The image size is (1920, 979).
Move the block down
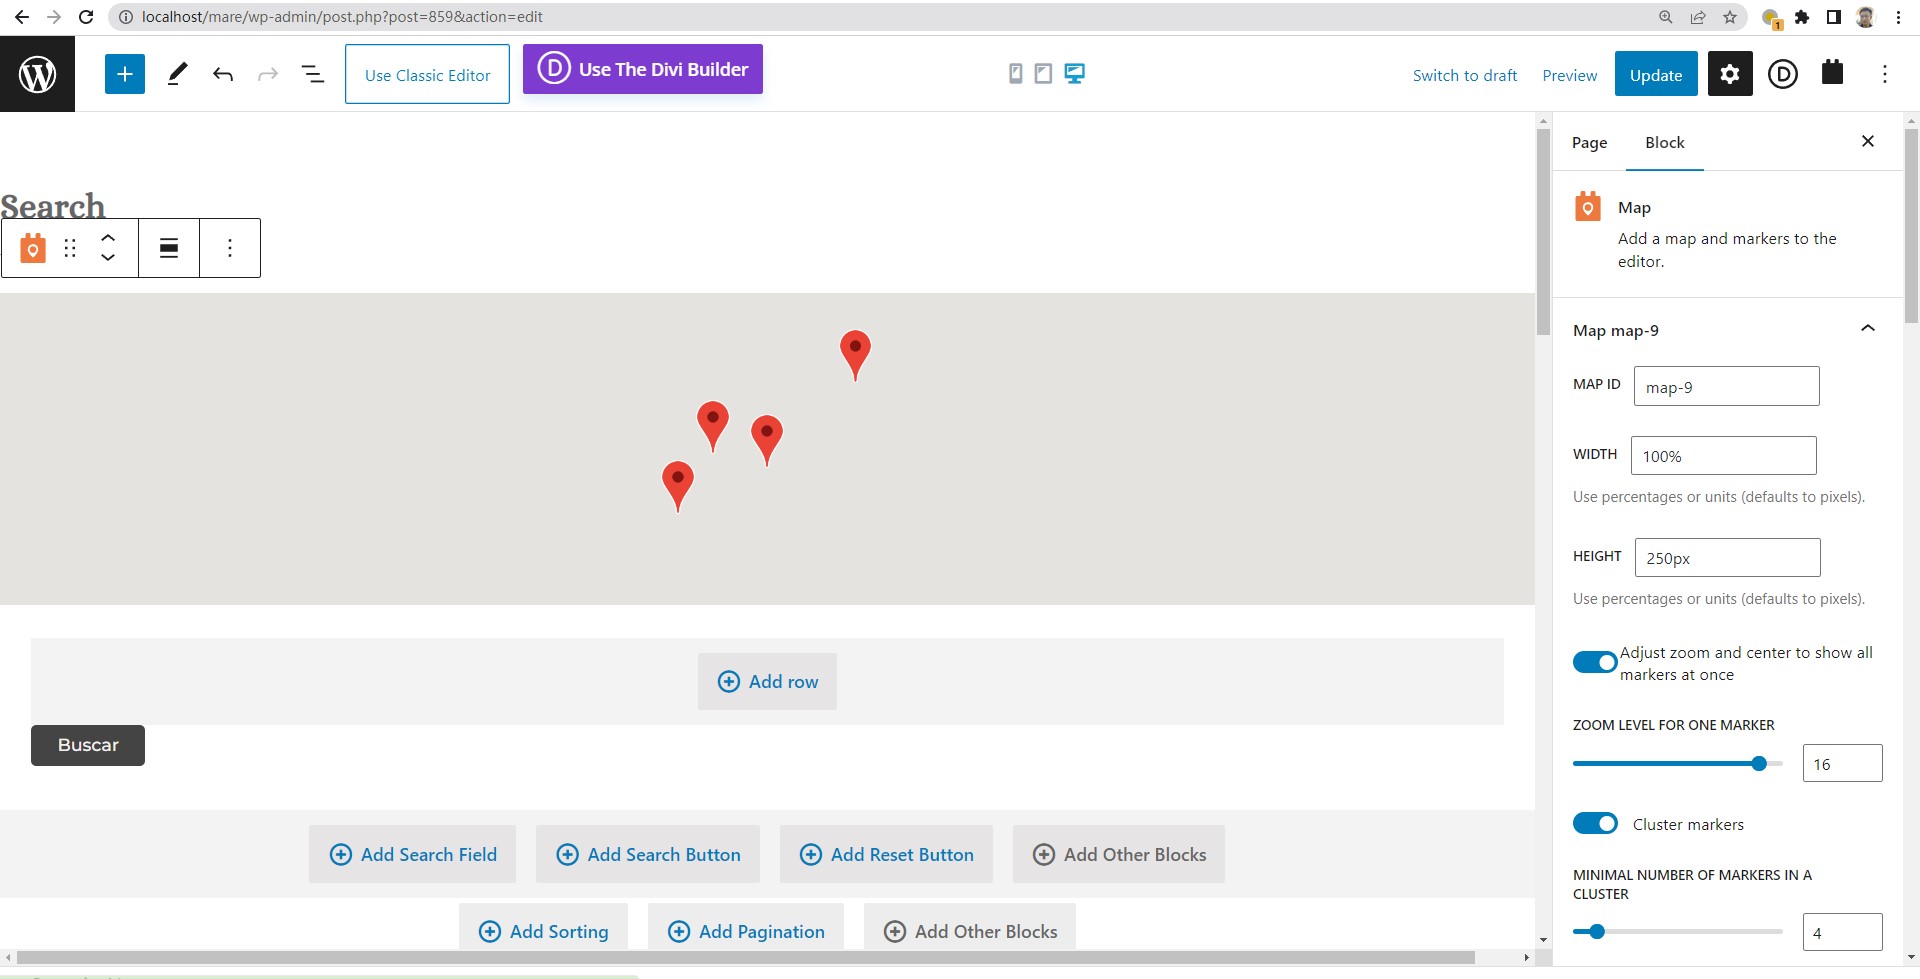[x=108, y=258]
